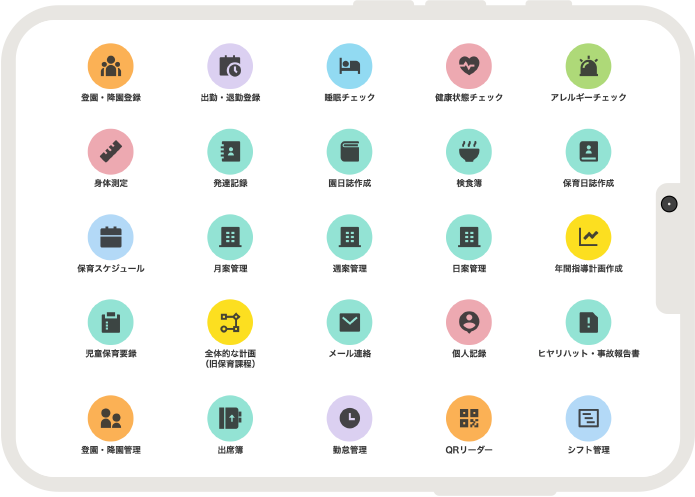Click the 年間指導計画作成 chart icon

pyautogui.click(x=588, y=237)
